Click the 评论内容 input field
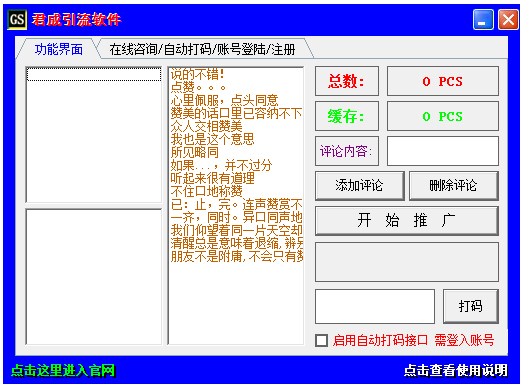Viewport: 524px width, 388px height. coord(443,151)
